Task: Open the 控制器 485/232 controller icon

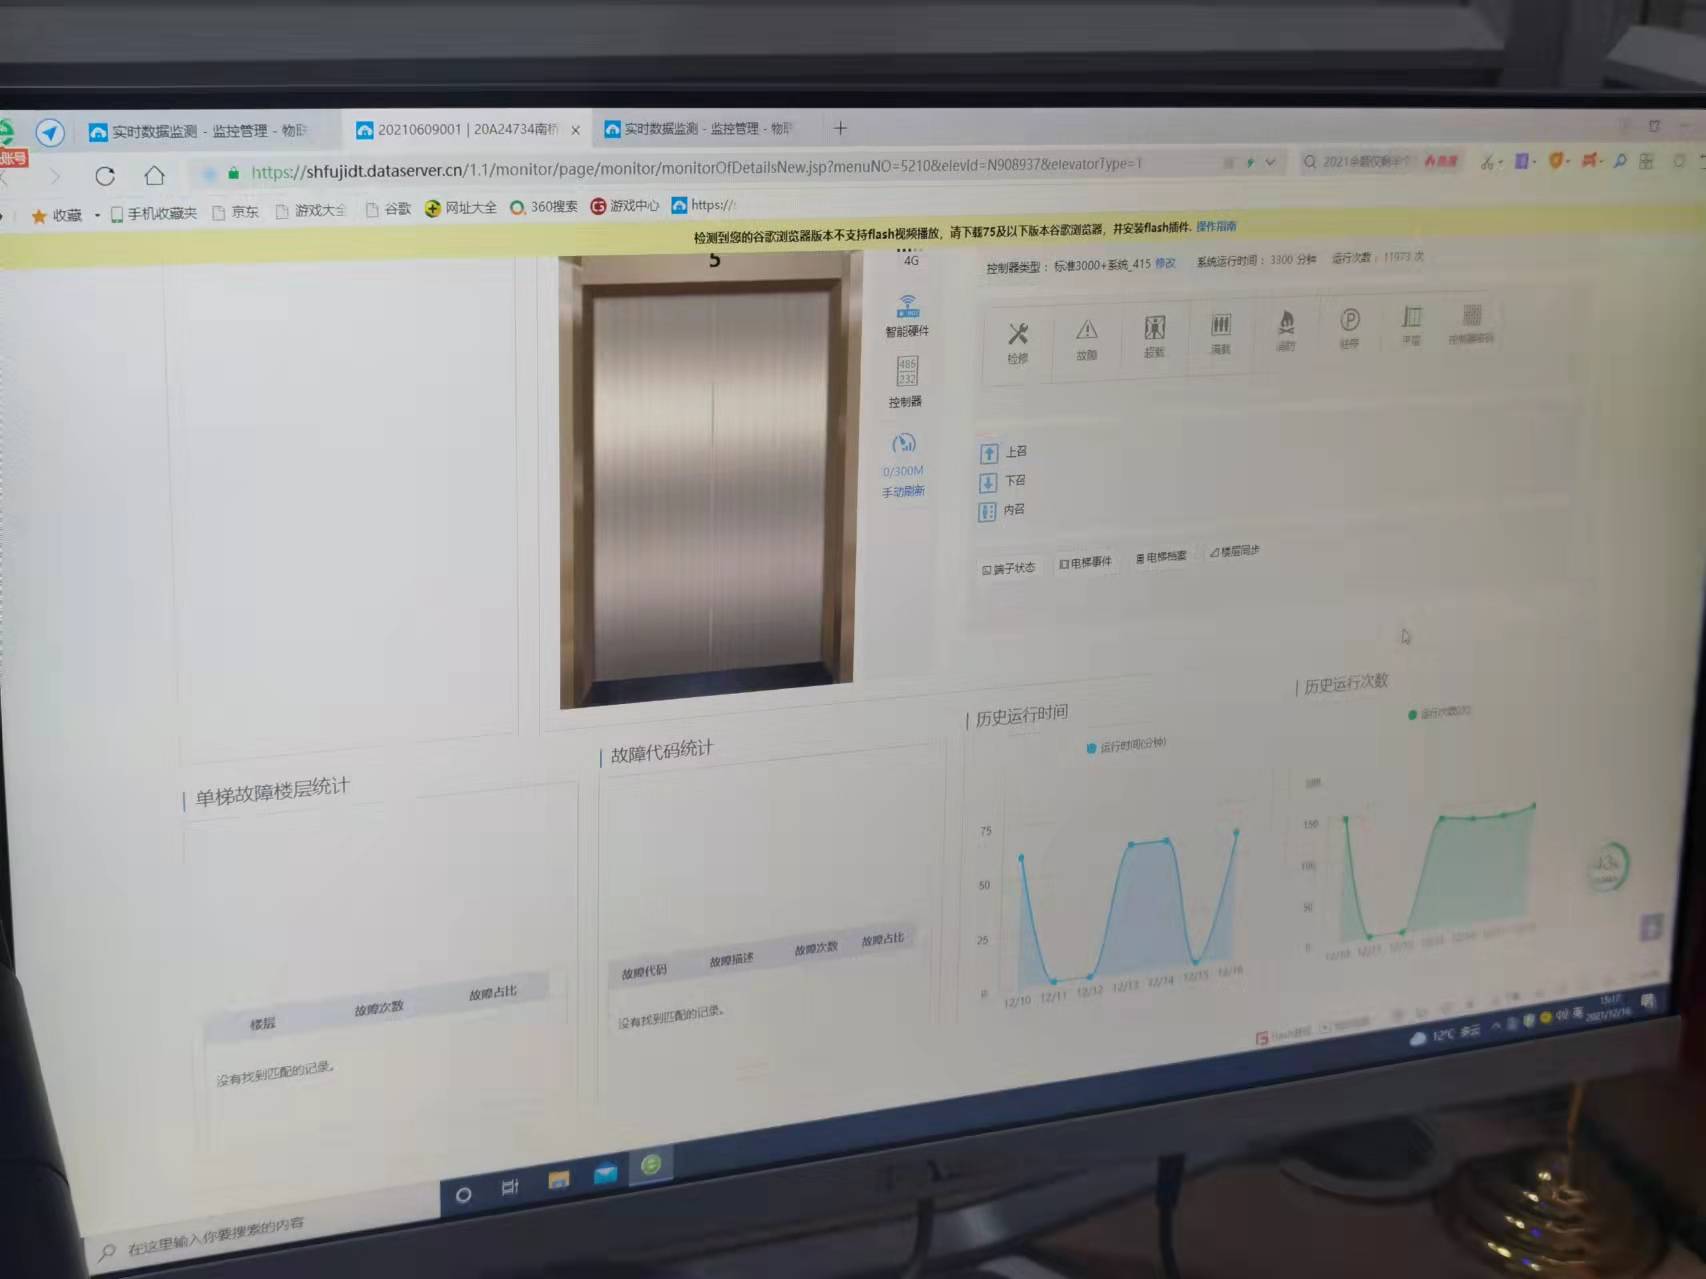Action: click(906, 372)
